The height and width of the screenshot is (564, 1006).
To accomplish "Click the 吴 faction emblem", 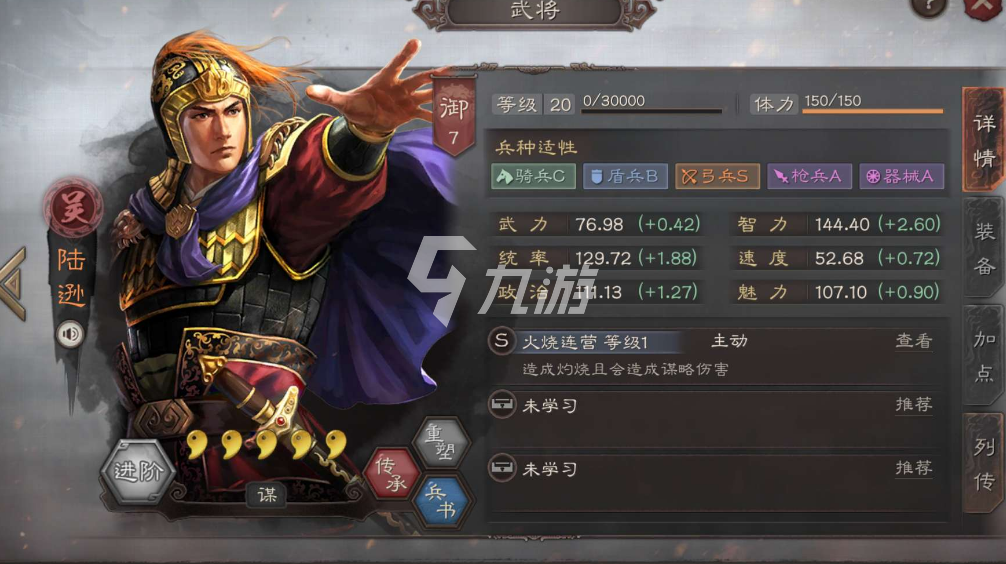I will point(72,208).
